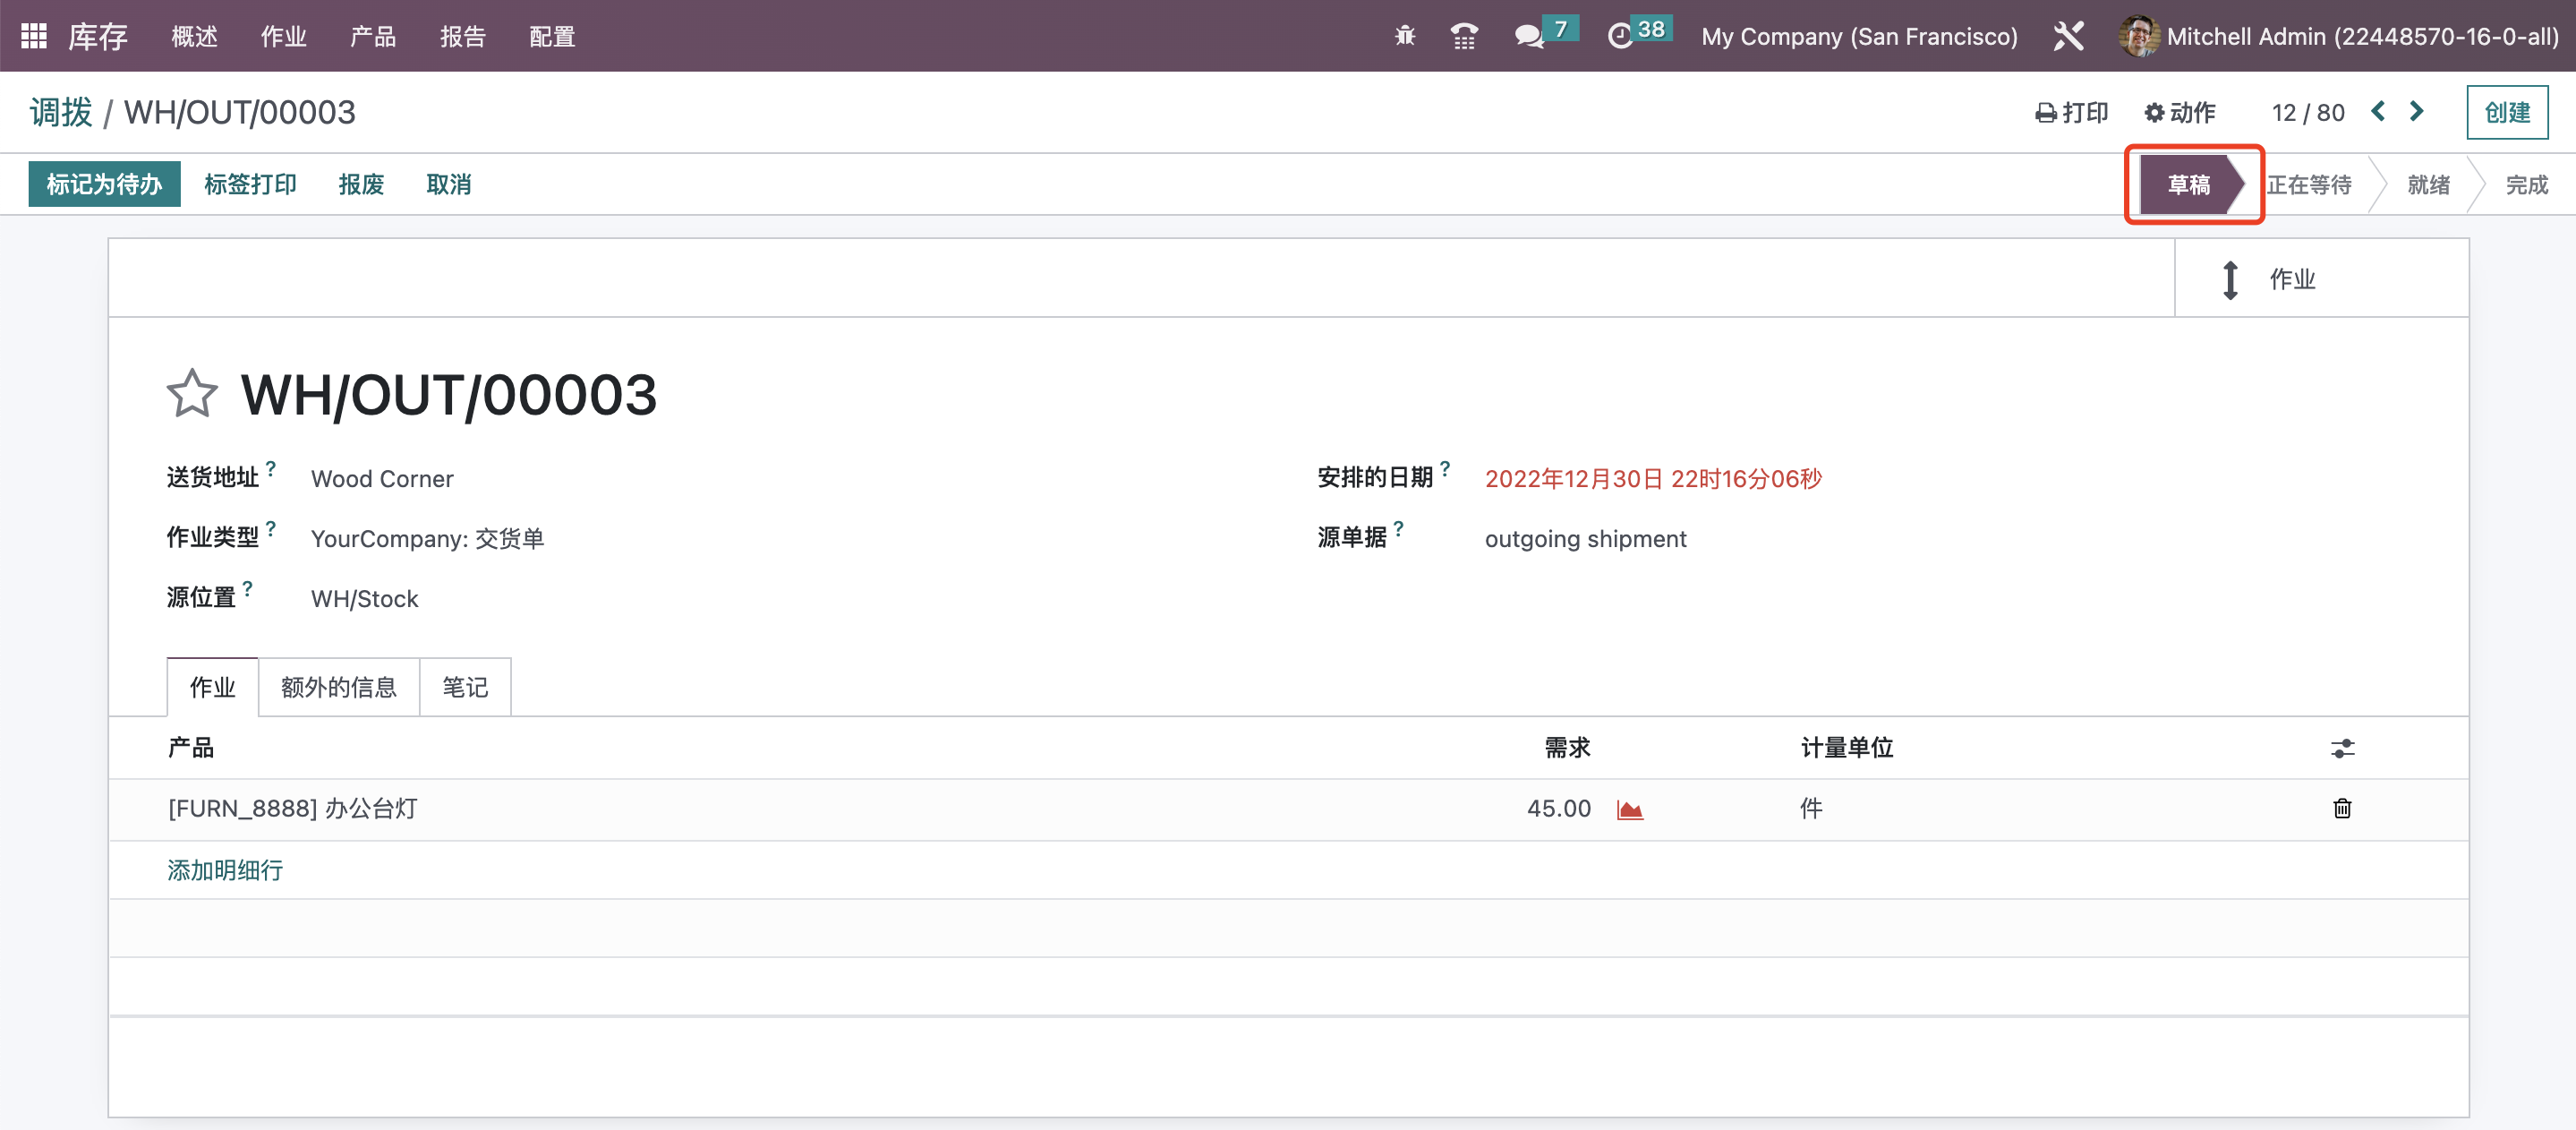This screenshot has width=2576, height=1130.
Task: Open column options adjust icon
Action: 2342,748
